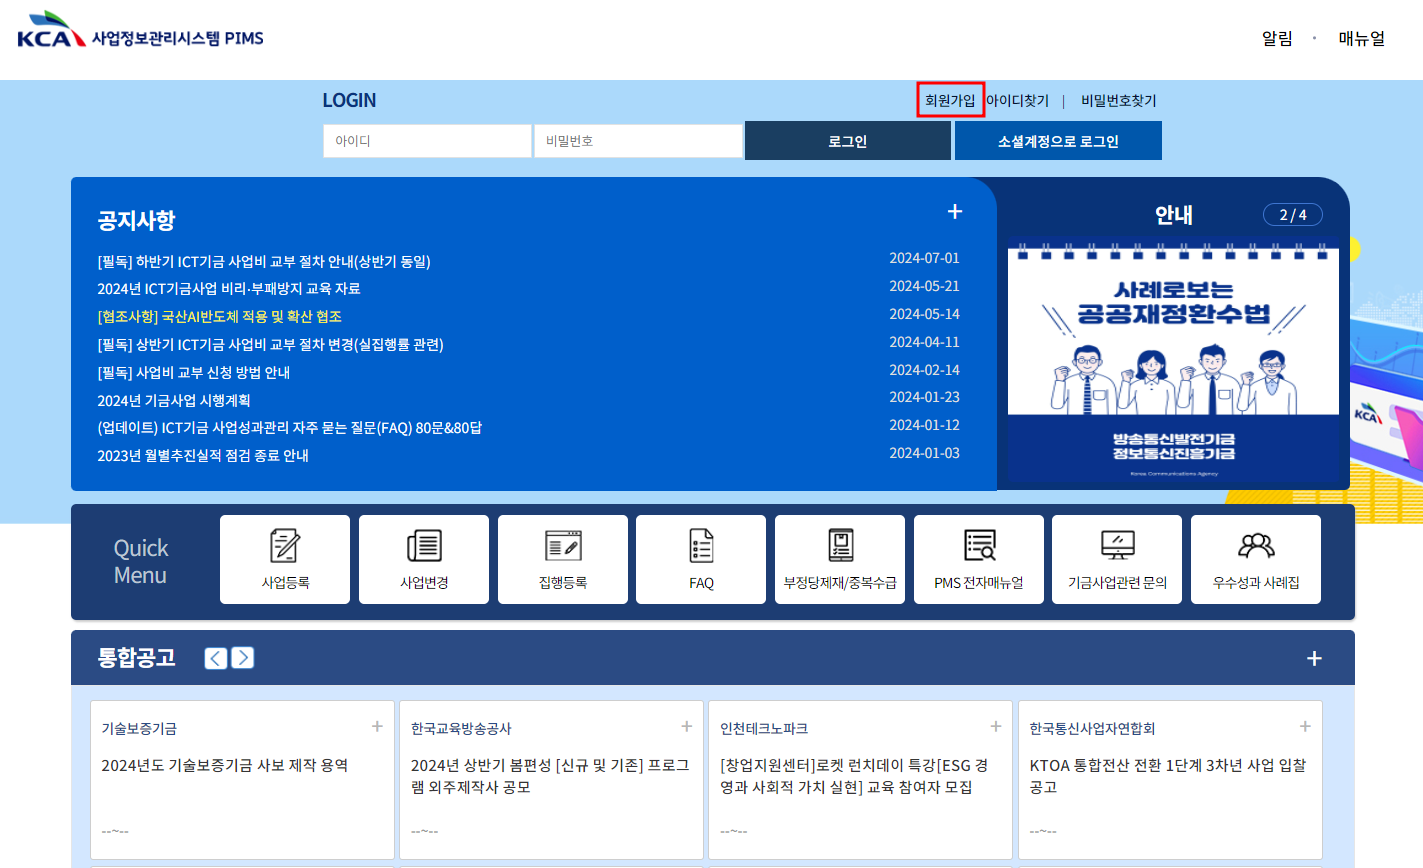
Task: Open the 사업등록 quick menu icon
Action: pos(285,559)
